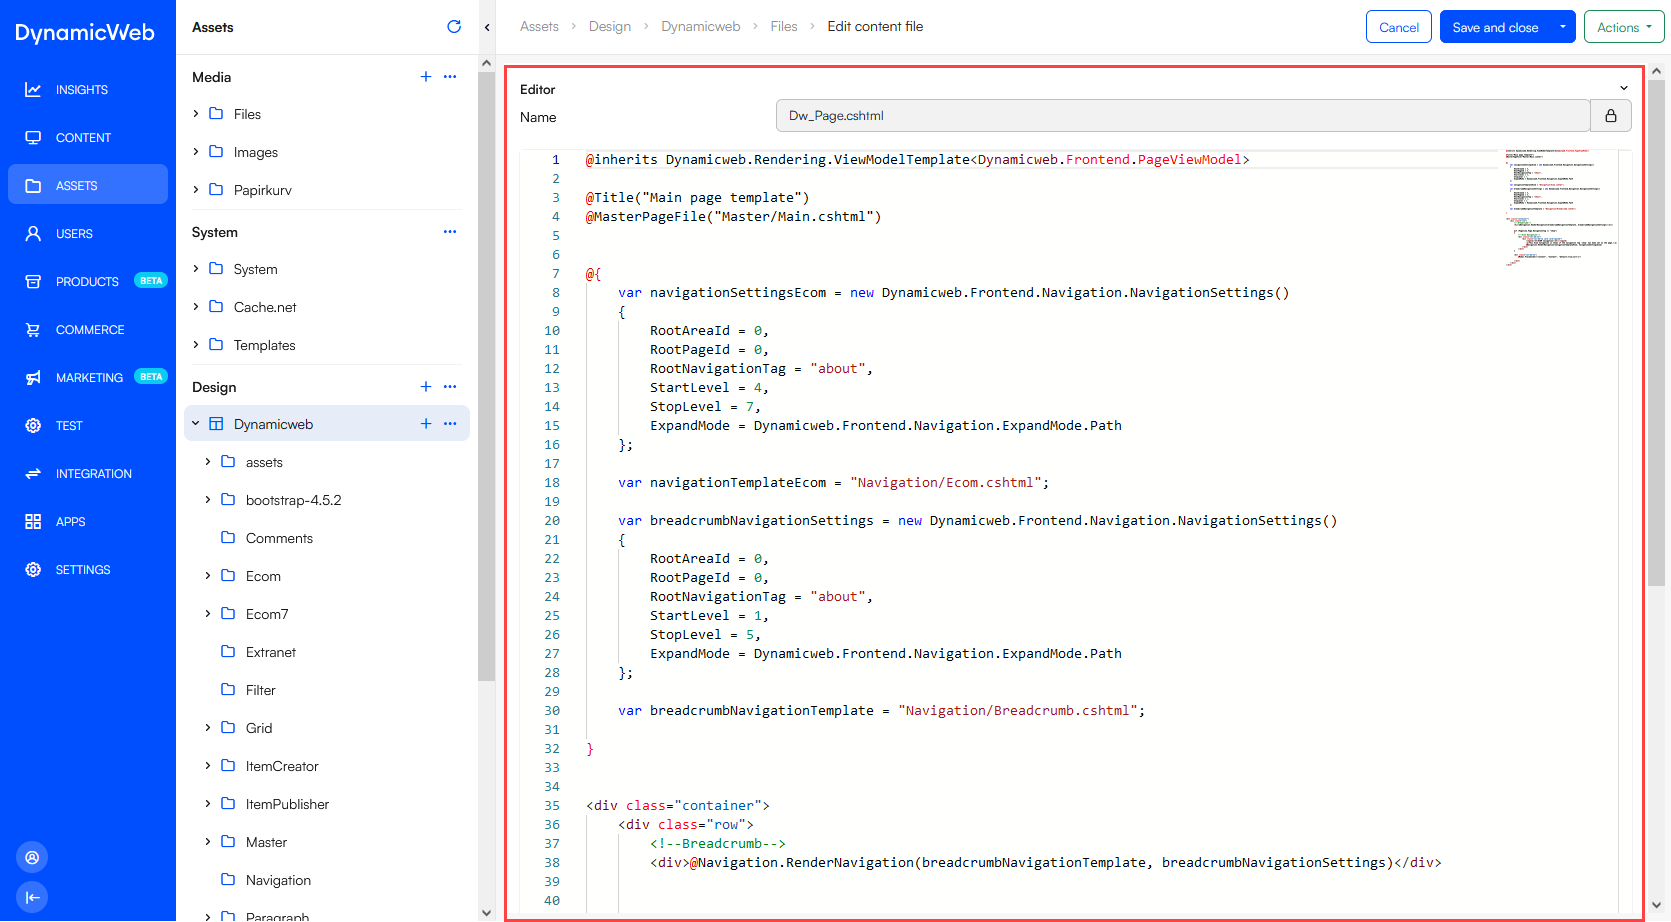Open INSIGHTS menu item
The image size is (1671, 922).
pos(82,90)
